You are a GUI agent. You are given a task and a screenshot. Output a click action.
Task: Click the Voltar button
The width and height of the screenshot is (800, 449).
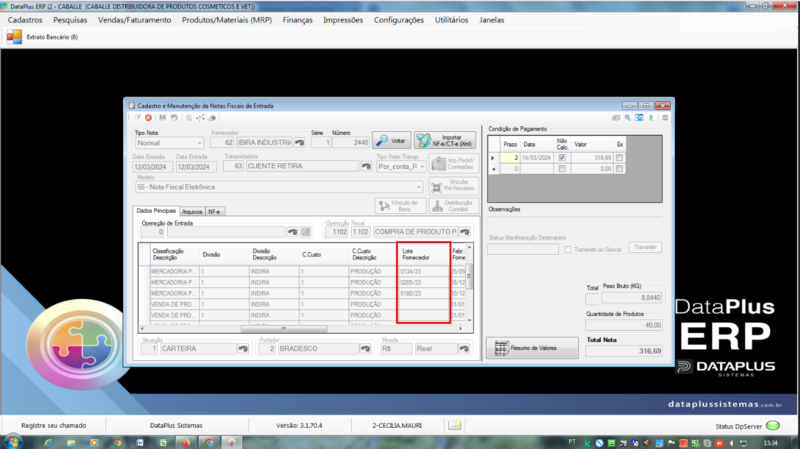(x=392, y=141)
